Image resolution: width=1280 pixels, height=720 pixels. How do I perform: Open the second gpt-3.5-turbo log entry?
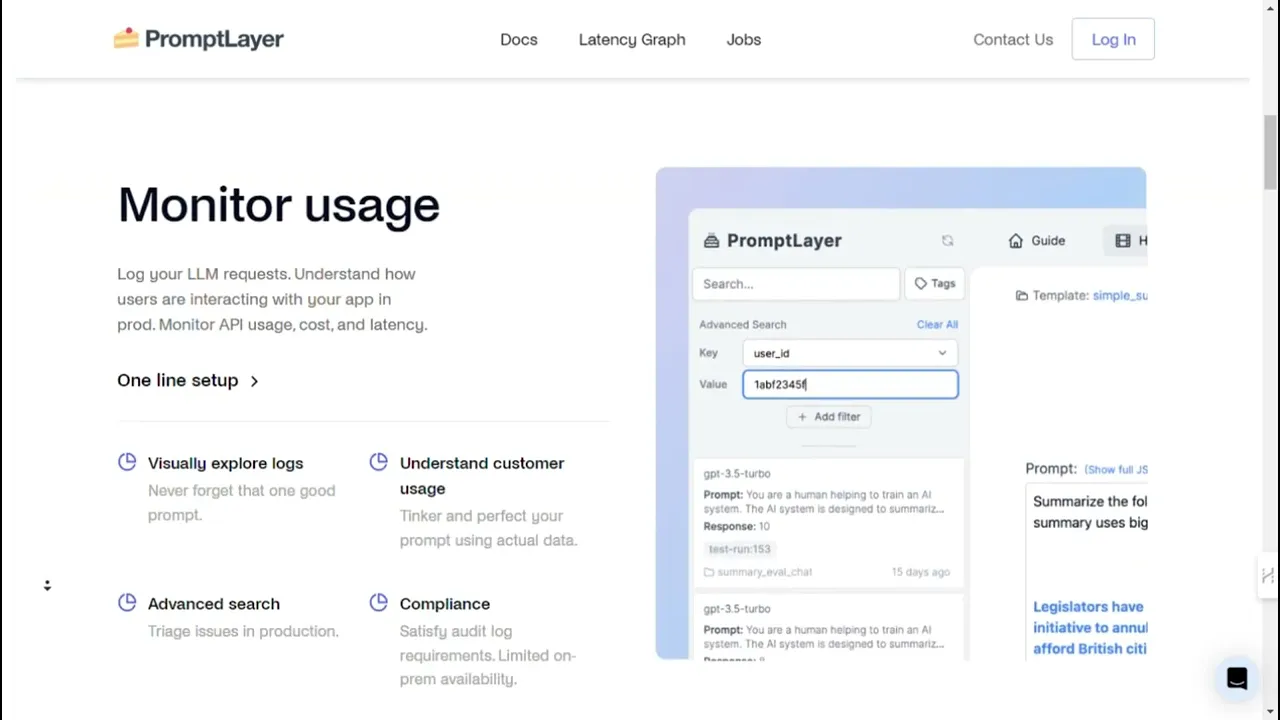pyautogui.click(x=828, y=627)
